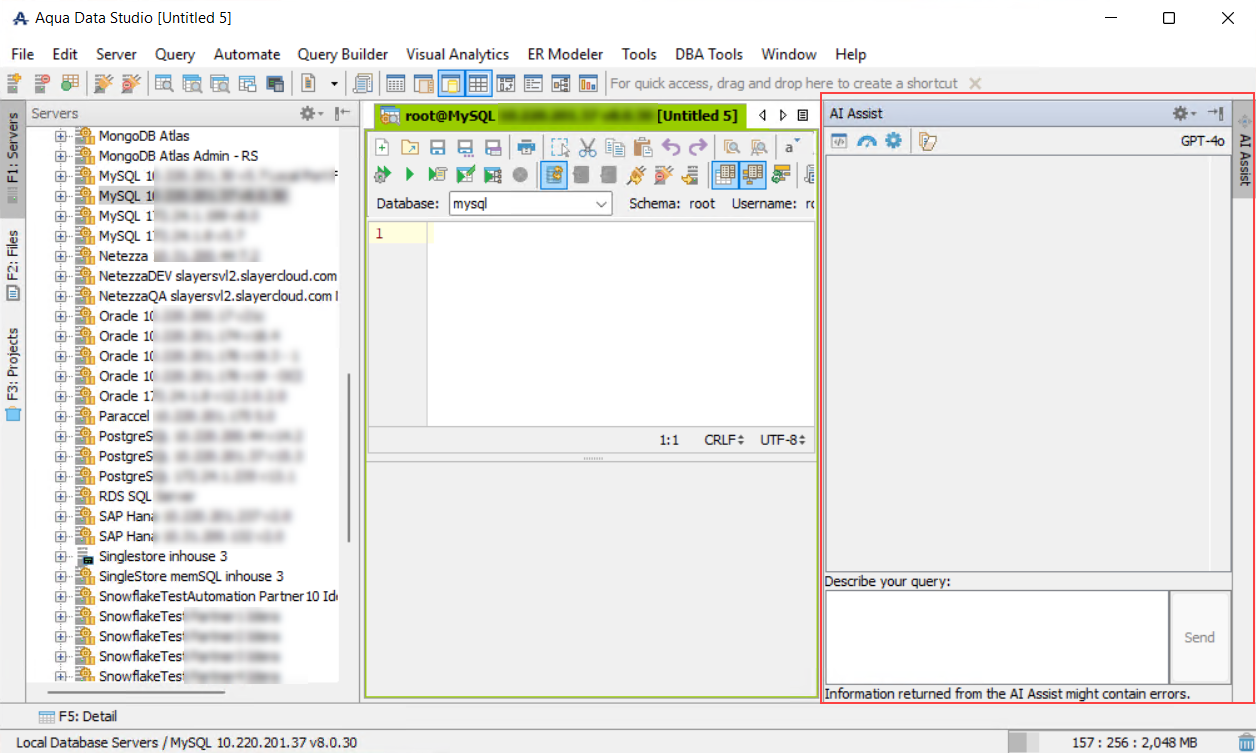
Task: Expand the Paraccel server node
Action: click(61, 416)
